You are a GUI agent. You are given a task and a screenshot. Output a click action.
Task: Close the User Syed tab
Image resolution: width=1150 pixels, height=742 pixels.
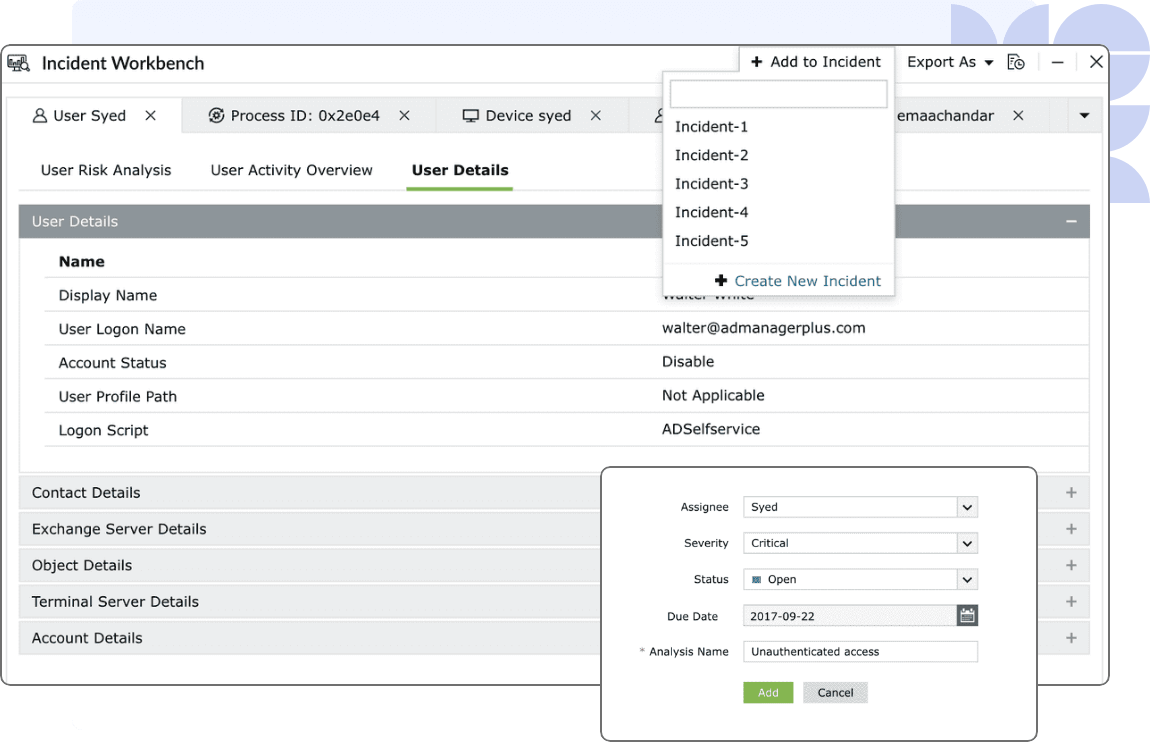[150, 116]
